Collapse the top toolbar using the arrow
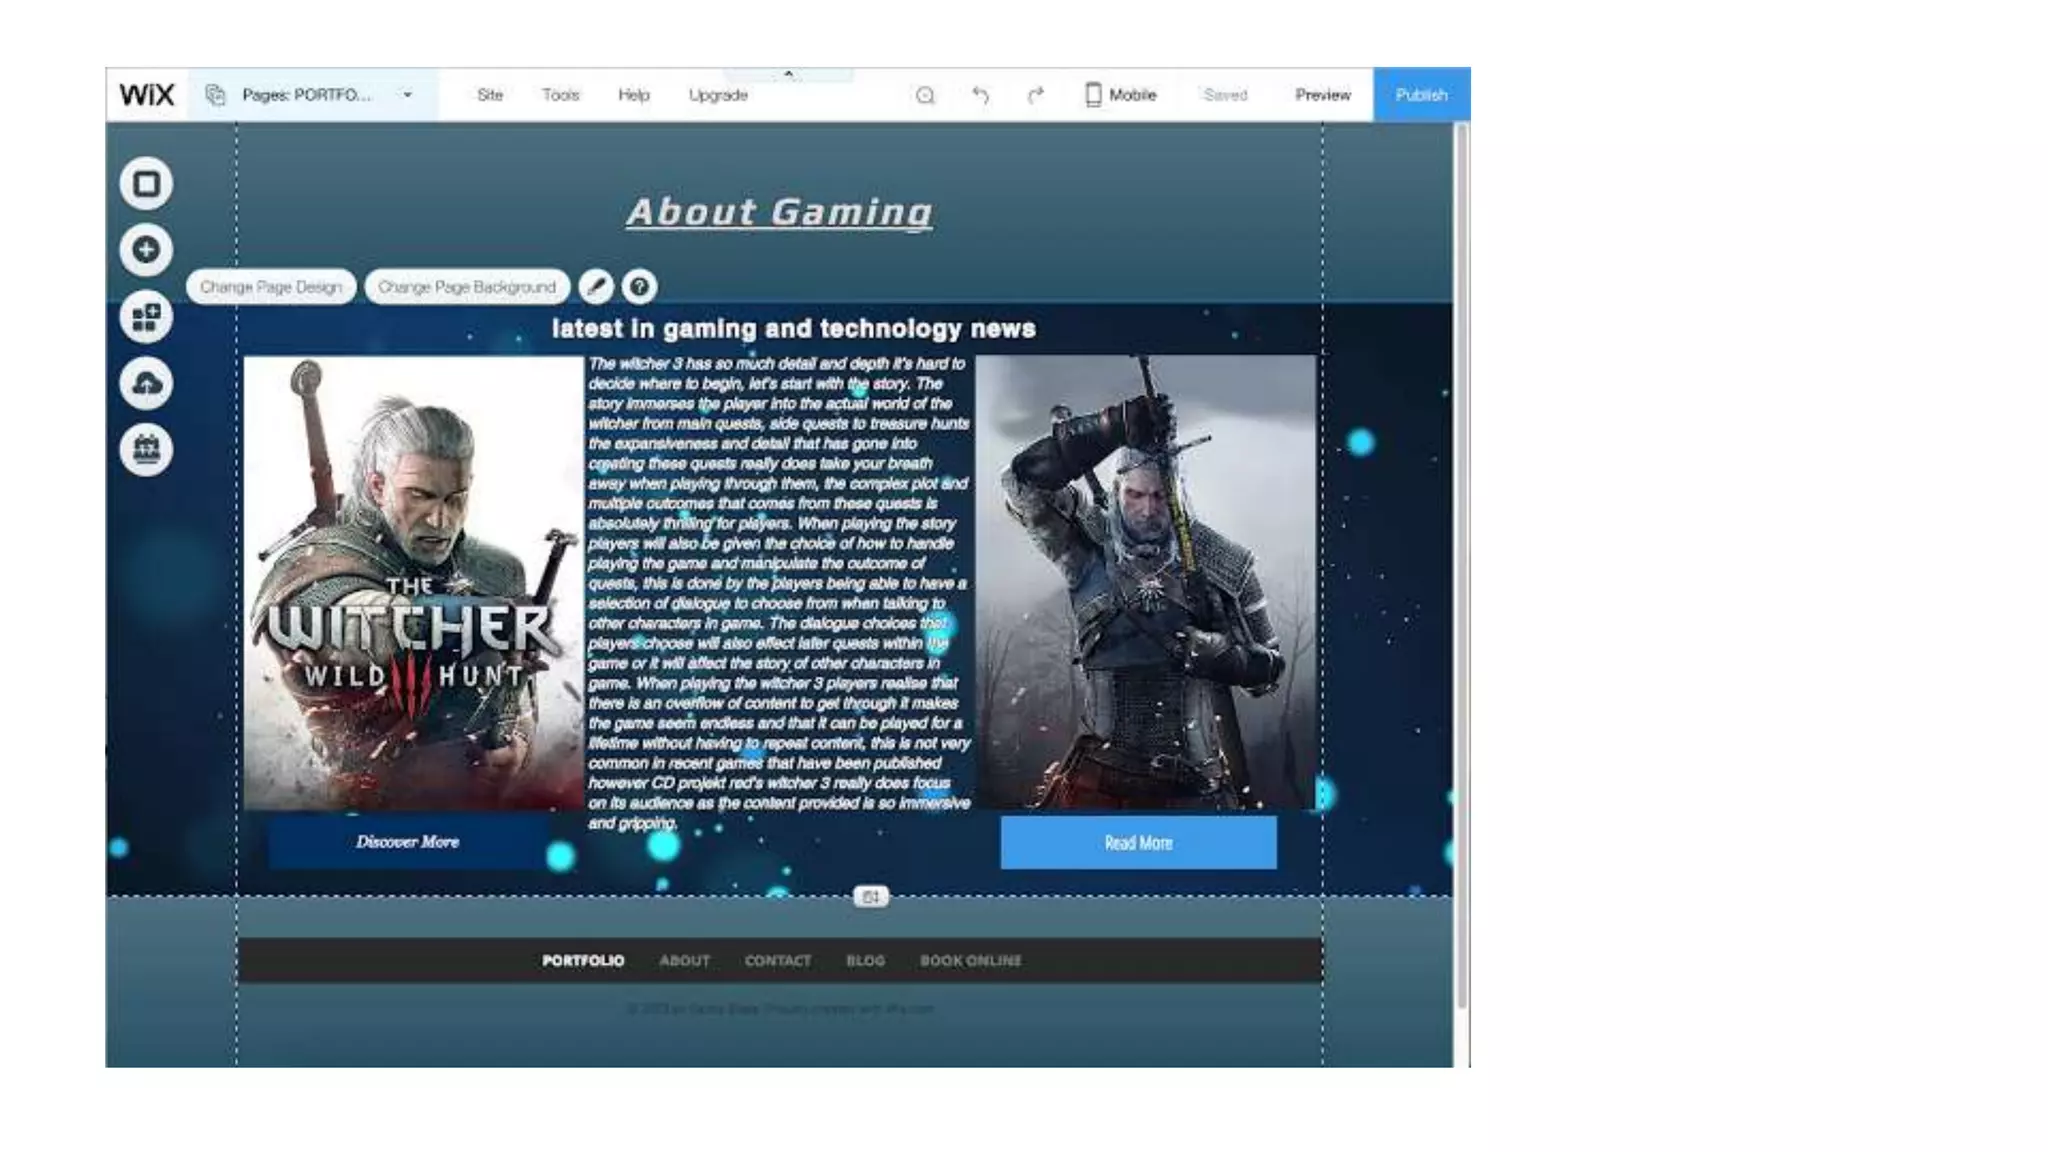The width and height of the screenshot is (2048, 1152). 788,74
